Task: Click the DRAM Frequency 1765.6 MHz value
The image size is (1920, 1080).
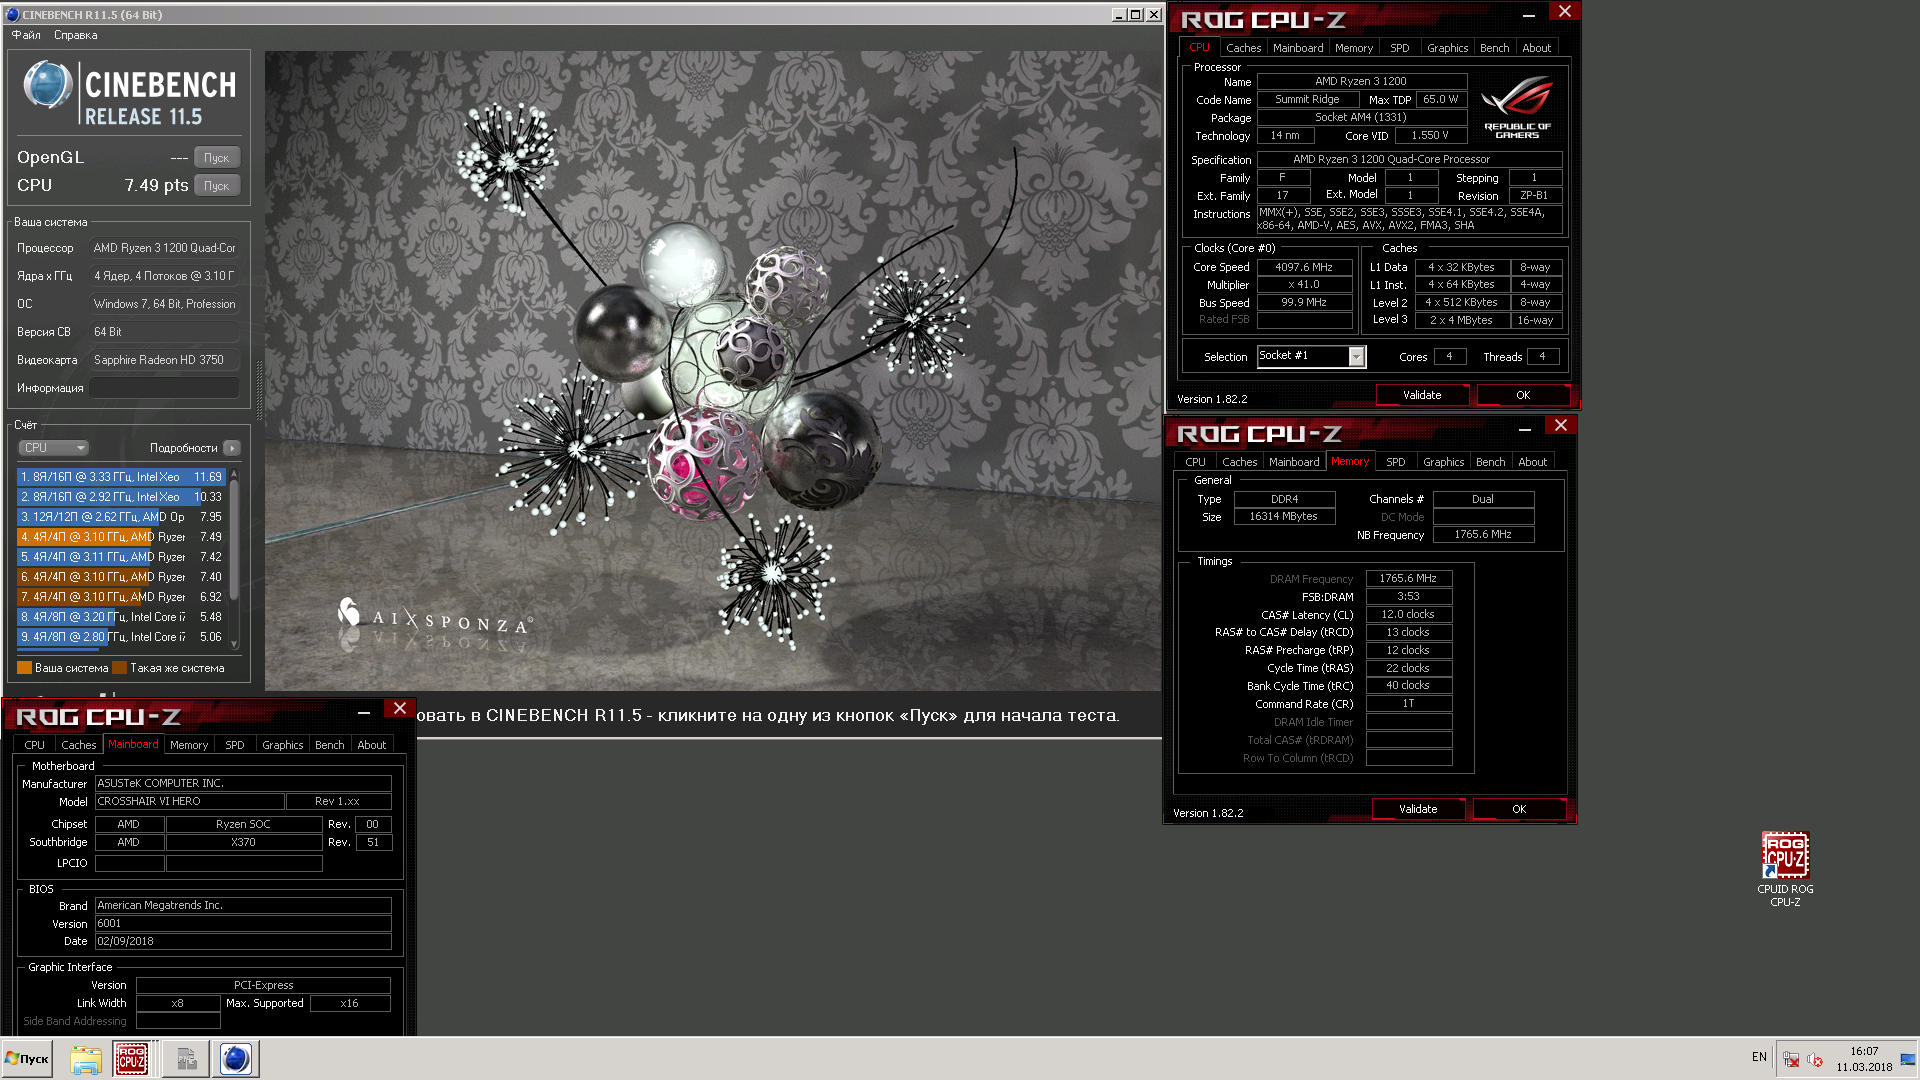Action: click(1408, 578)
